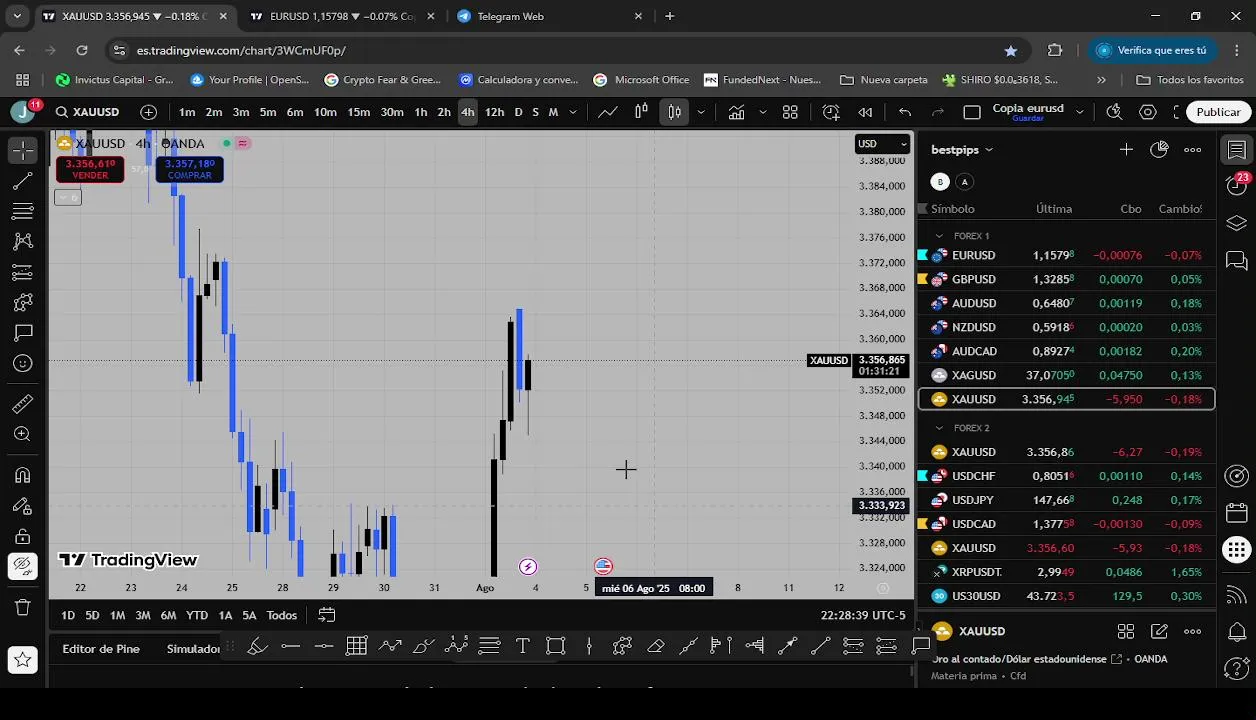Toggle hide all drawings eye icon
The height and width of the screenshot is (720, 1256).
(x=23, y=566)
